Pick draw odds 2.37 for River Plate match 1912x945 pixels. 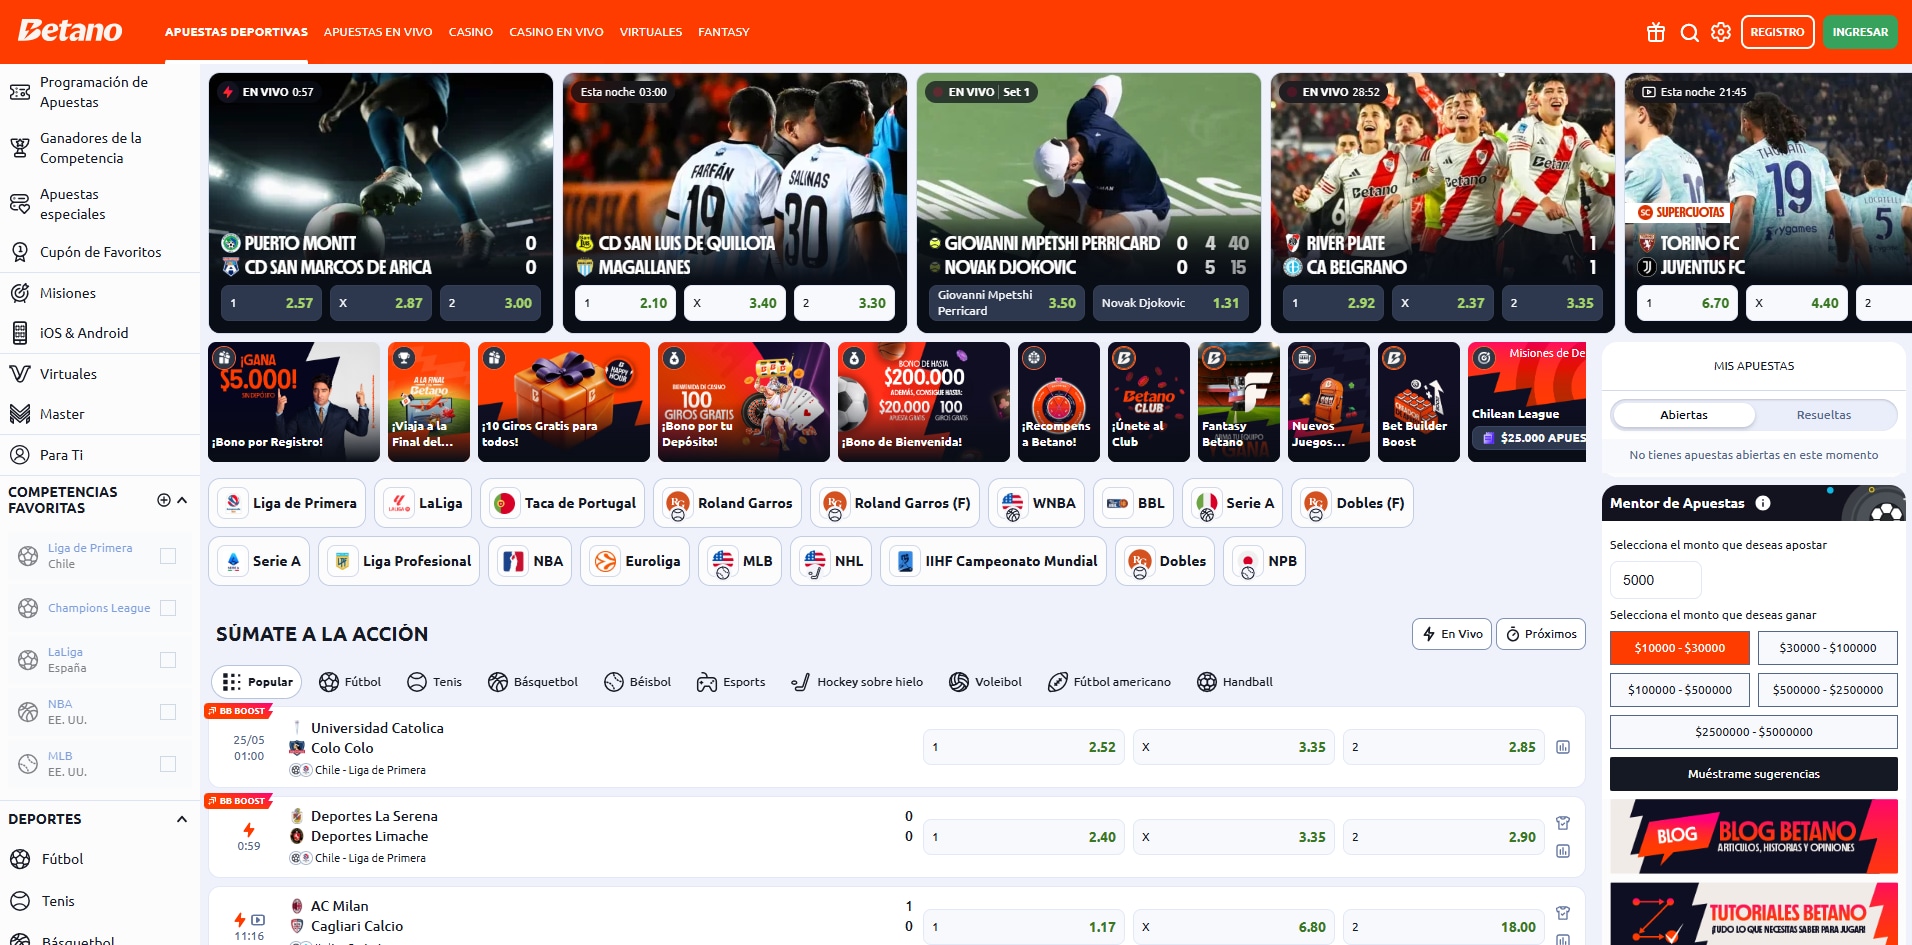[x=1443, y=303]
